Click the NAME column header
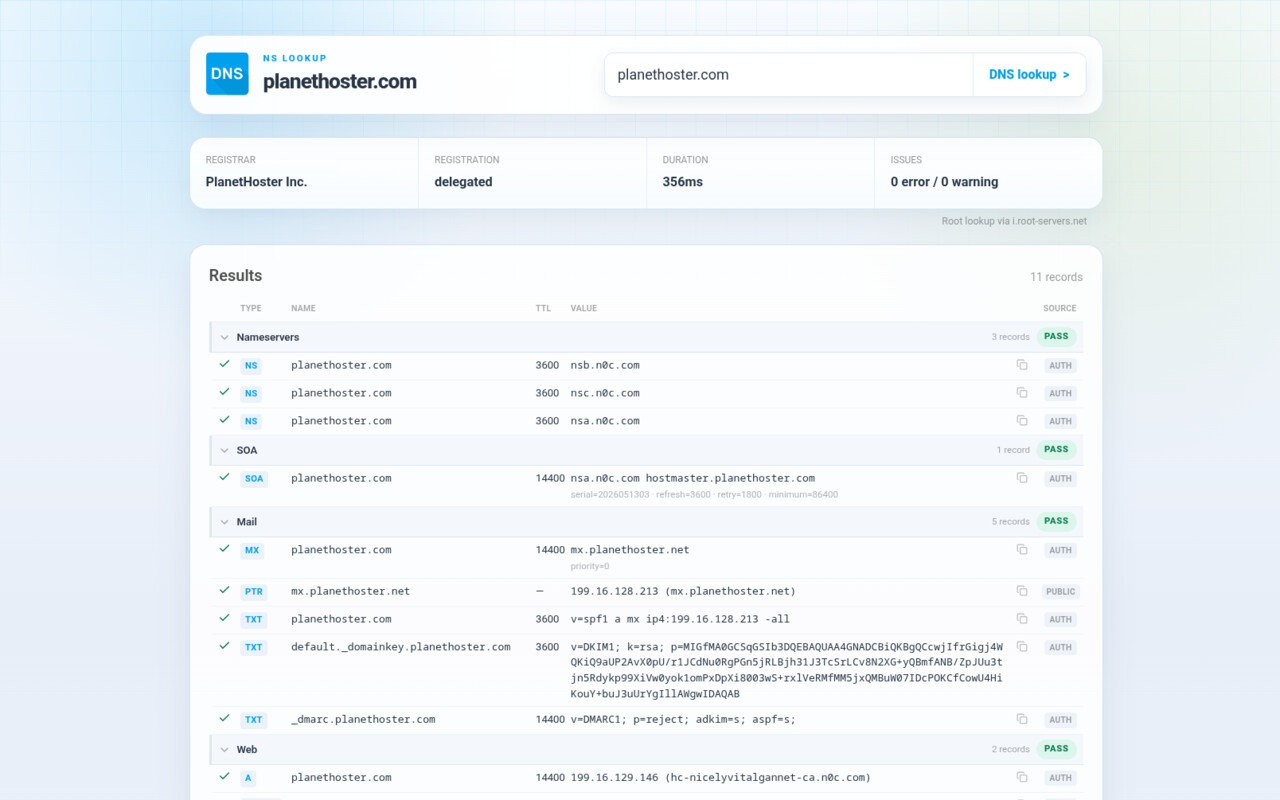 [x=303, y=309]
